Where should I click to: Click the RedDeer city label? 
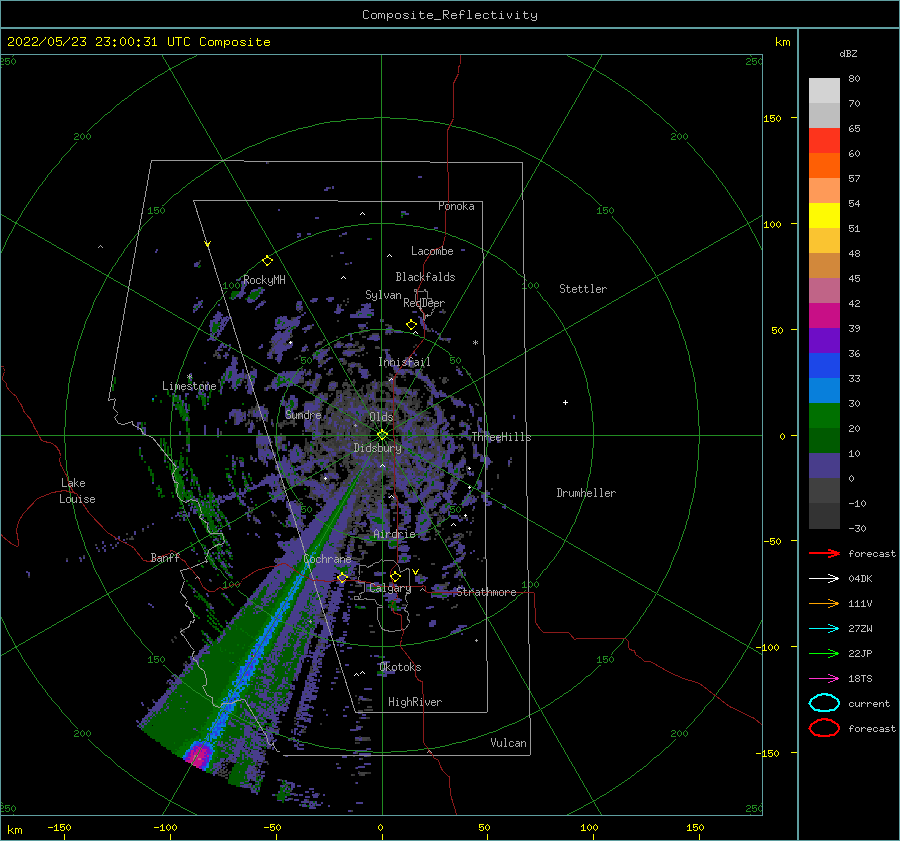pyautogui.click(x=424, y=303)
